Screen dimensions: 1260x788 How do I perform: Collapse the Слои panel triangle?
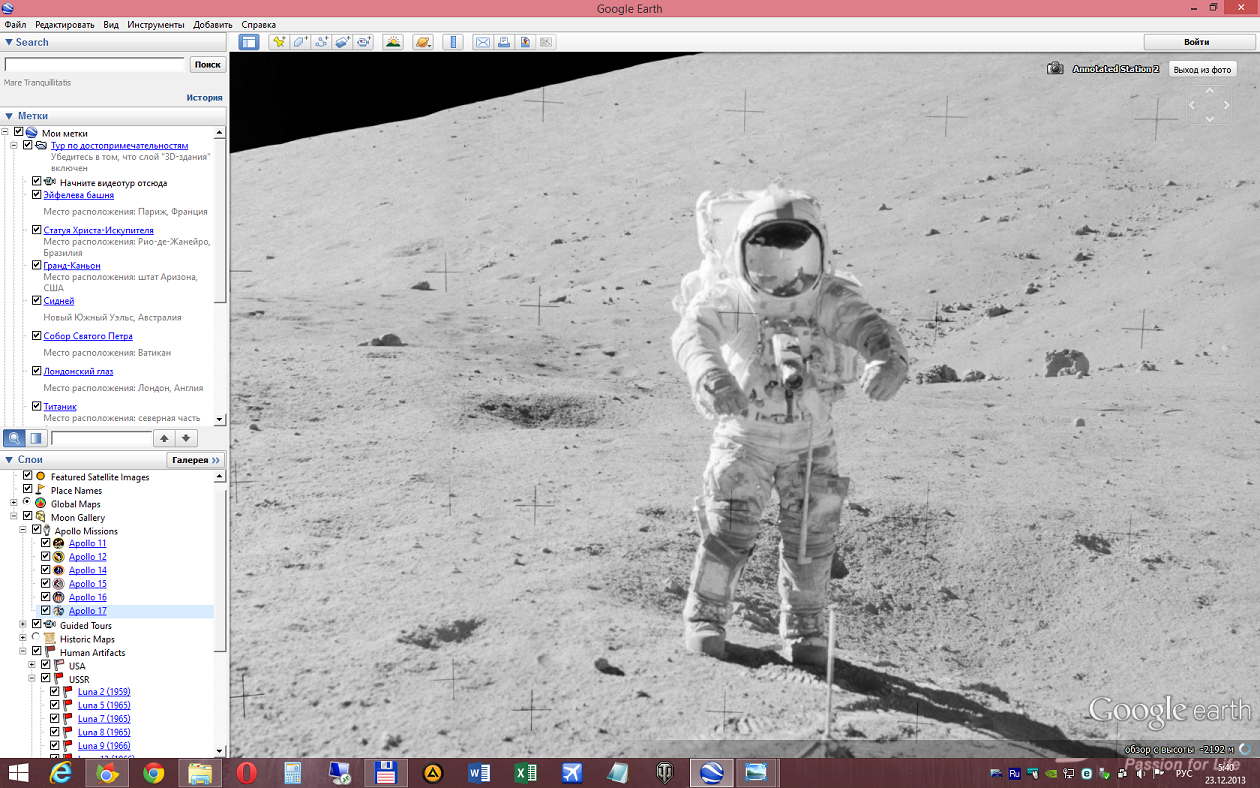[8, 460]
